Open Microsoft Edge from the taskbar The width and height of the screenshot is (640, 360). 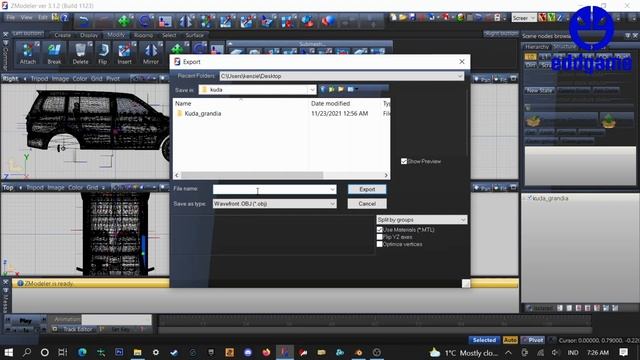coord(82,352)
